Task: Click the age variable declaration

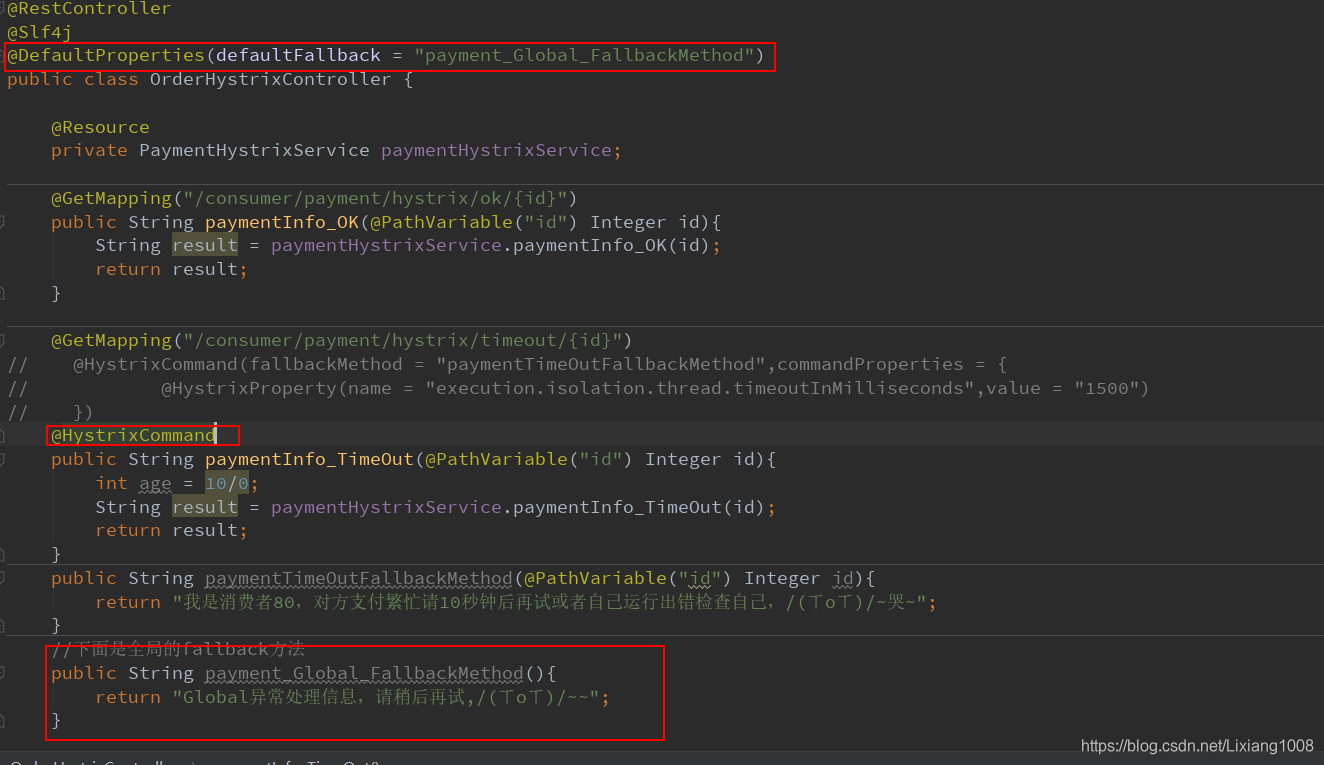Action: coord(155,483)
